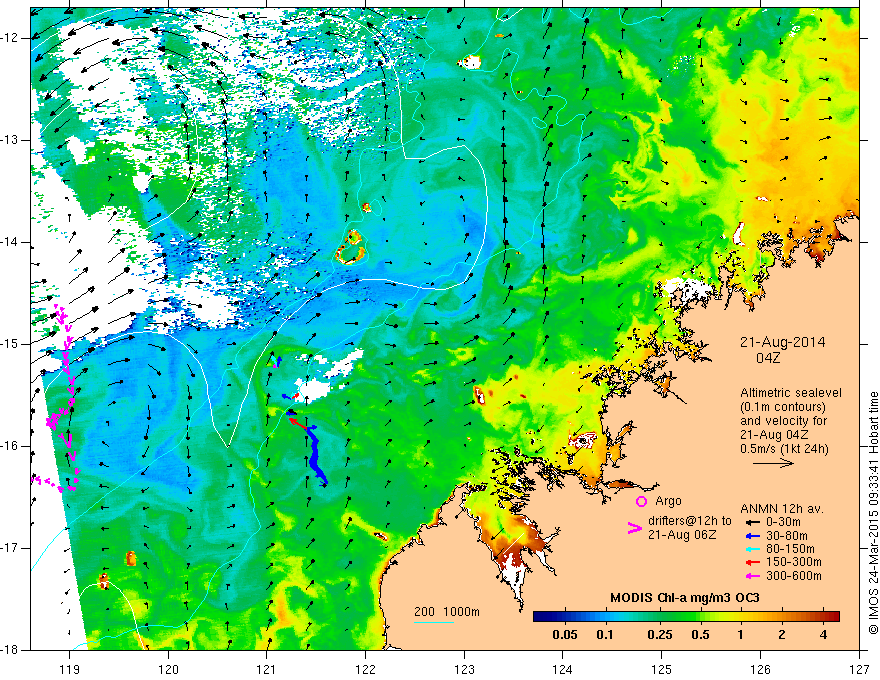This screenshot has width=880, height=680.
Task: Click the '04Z' time label under date
Action: [x=768, y=358]
